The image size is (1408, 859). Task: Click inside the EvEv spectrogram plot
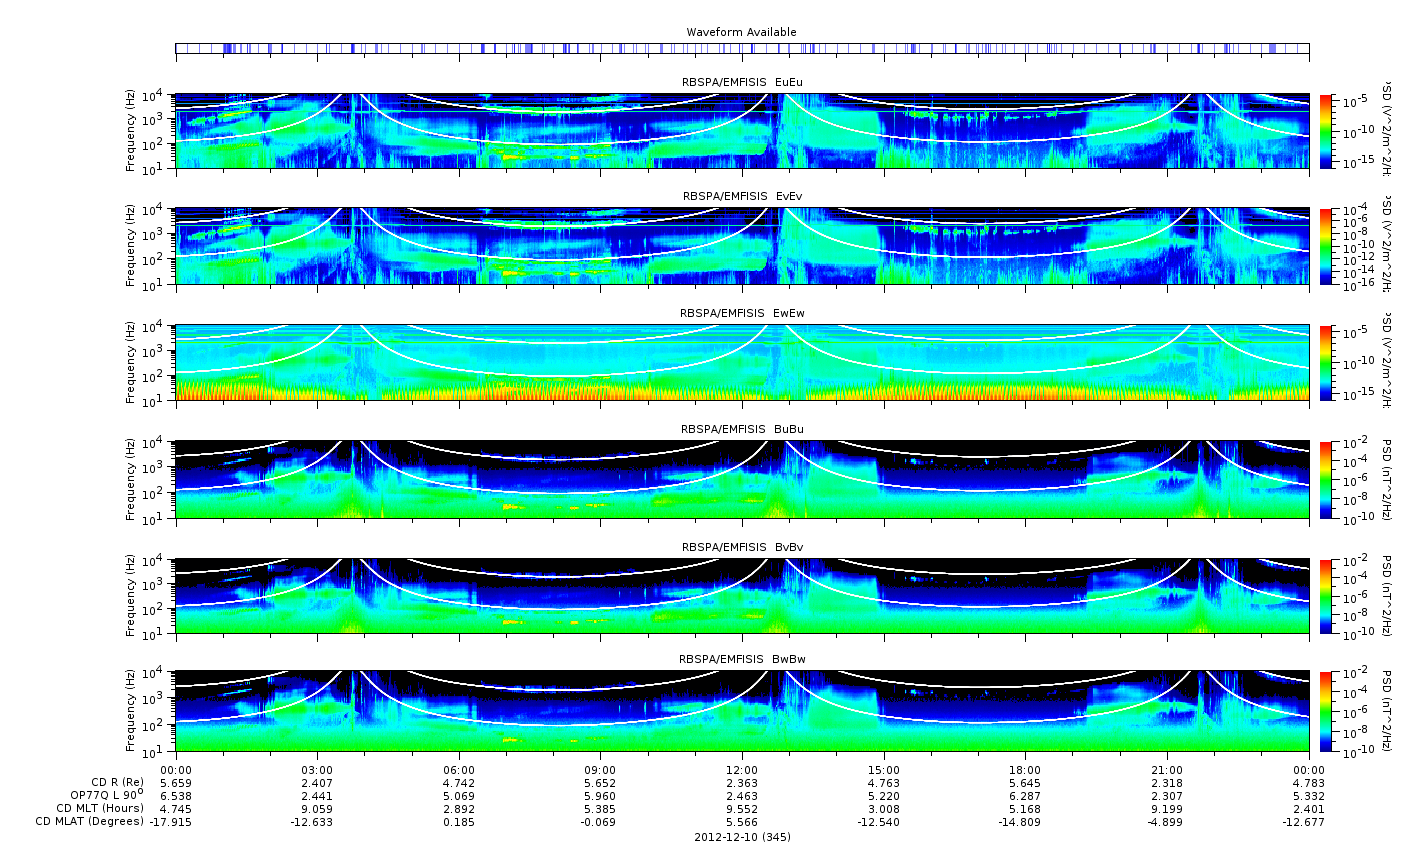pyautogui.click(x=742, y=246)
